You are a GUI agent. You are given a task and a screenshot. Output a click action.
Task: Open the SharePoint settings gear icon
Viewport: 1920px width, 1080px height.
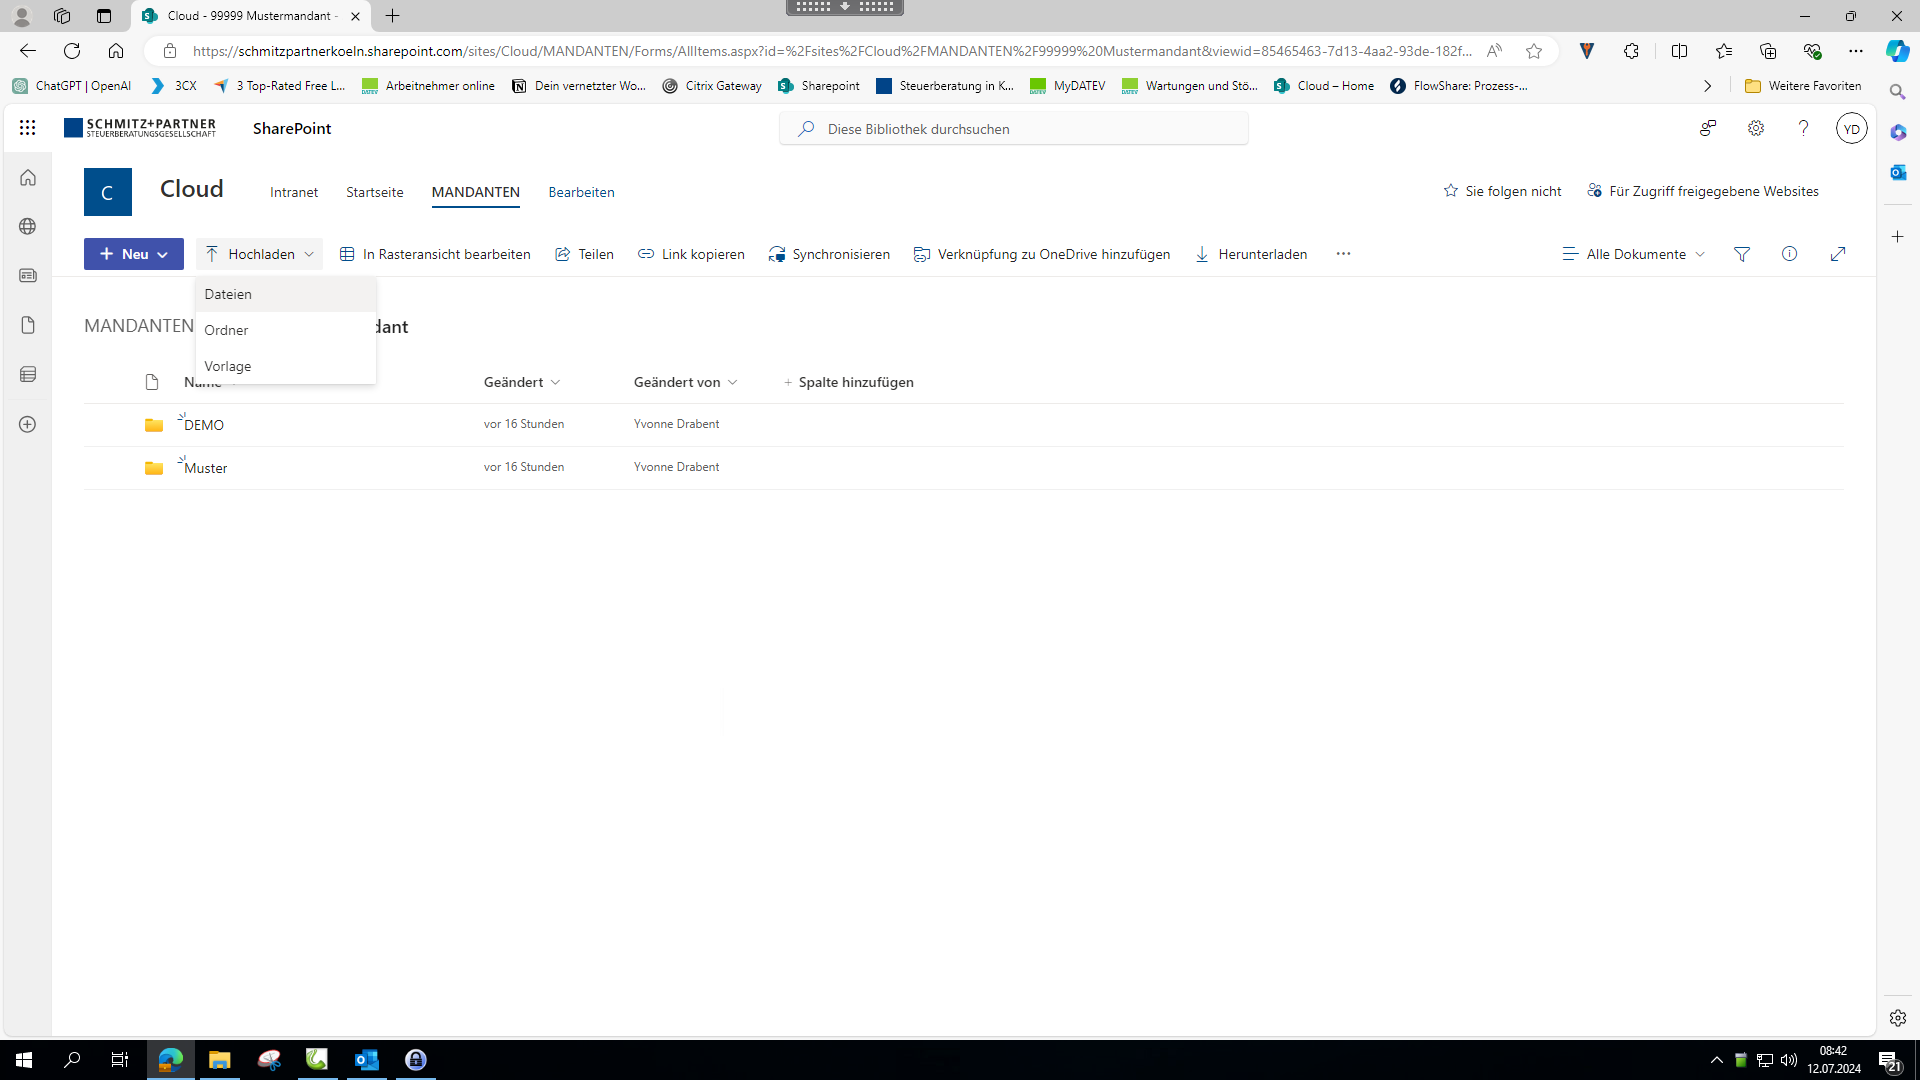[1755, 128]
